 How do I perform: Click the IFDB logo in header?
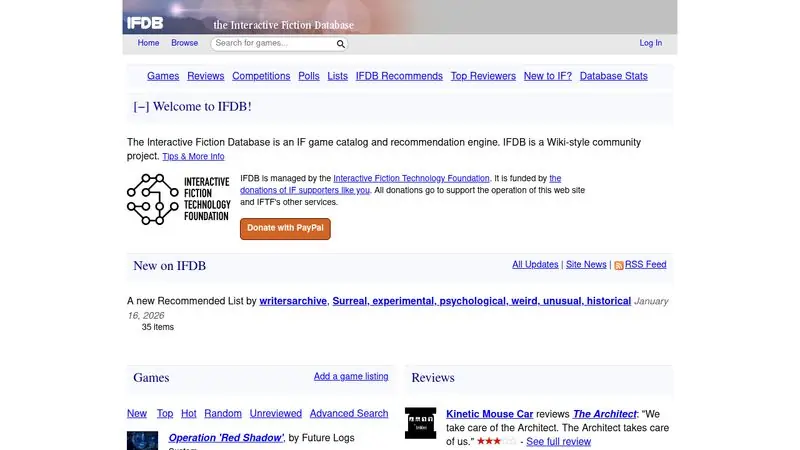click(145, 23)
